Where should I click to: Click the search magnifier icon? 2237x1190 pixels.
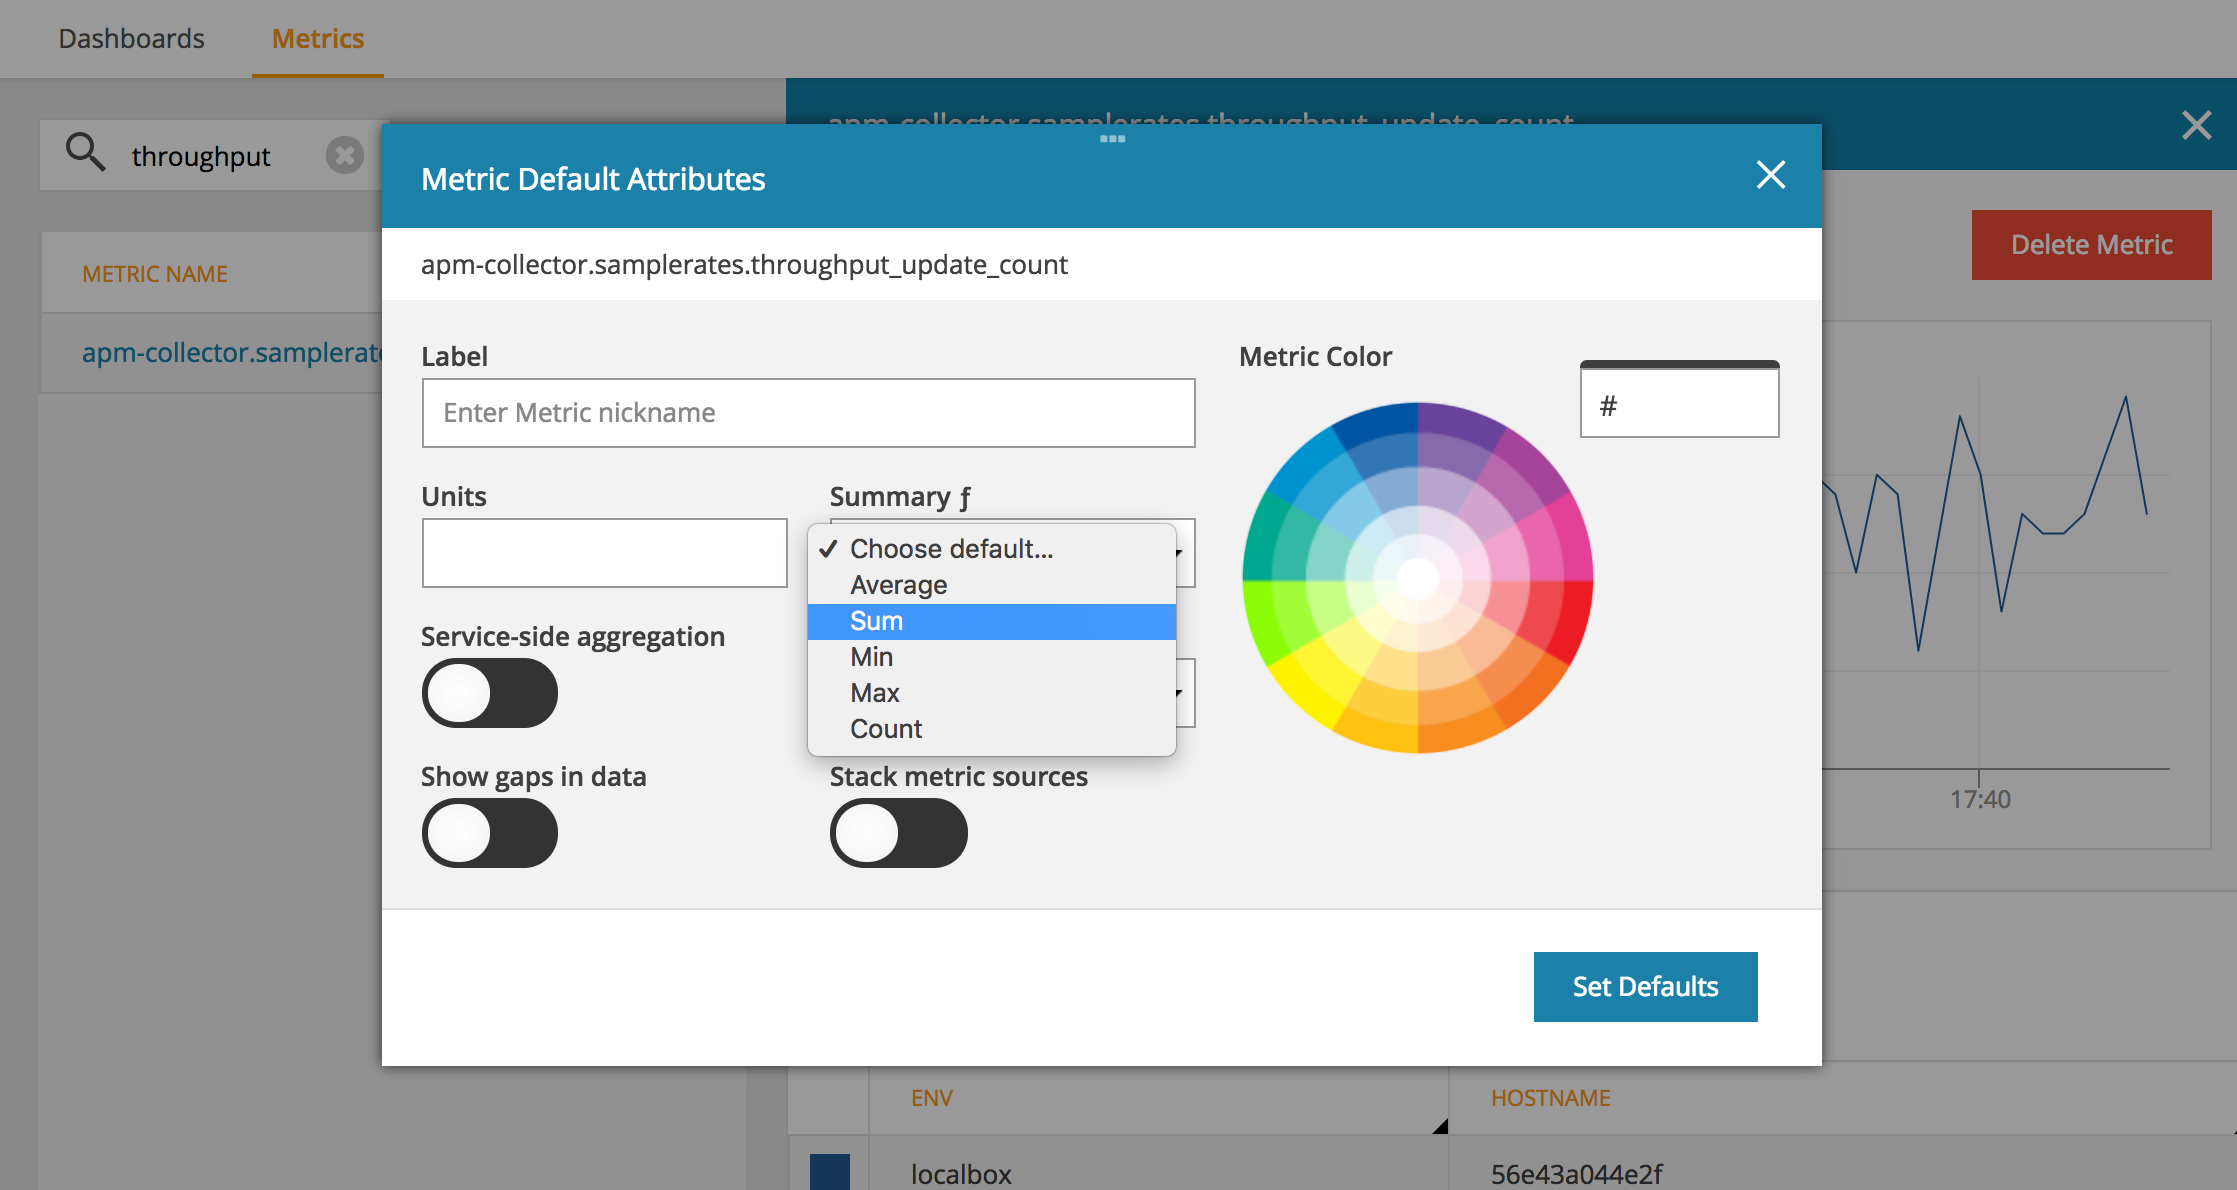[x=85, y=153]
